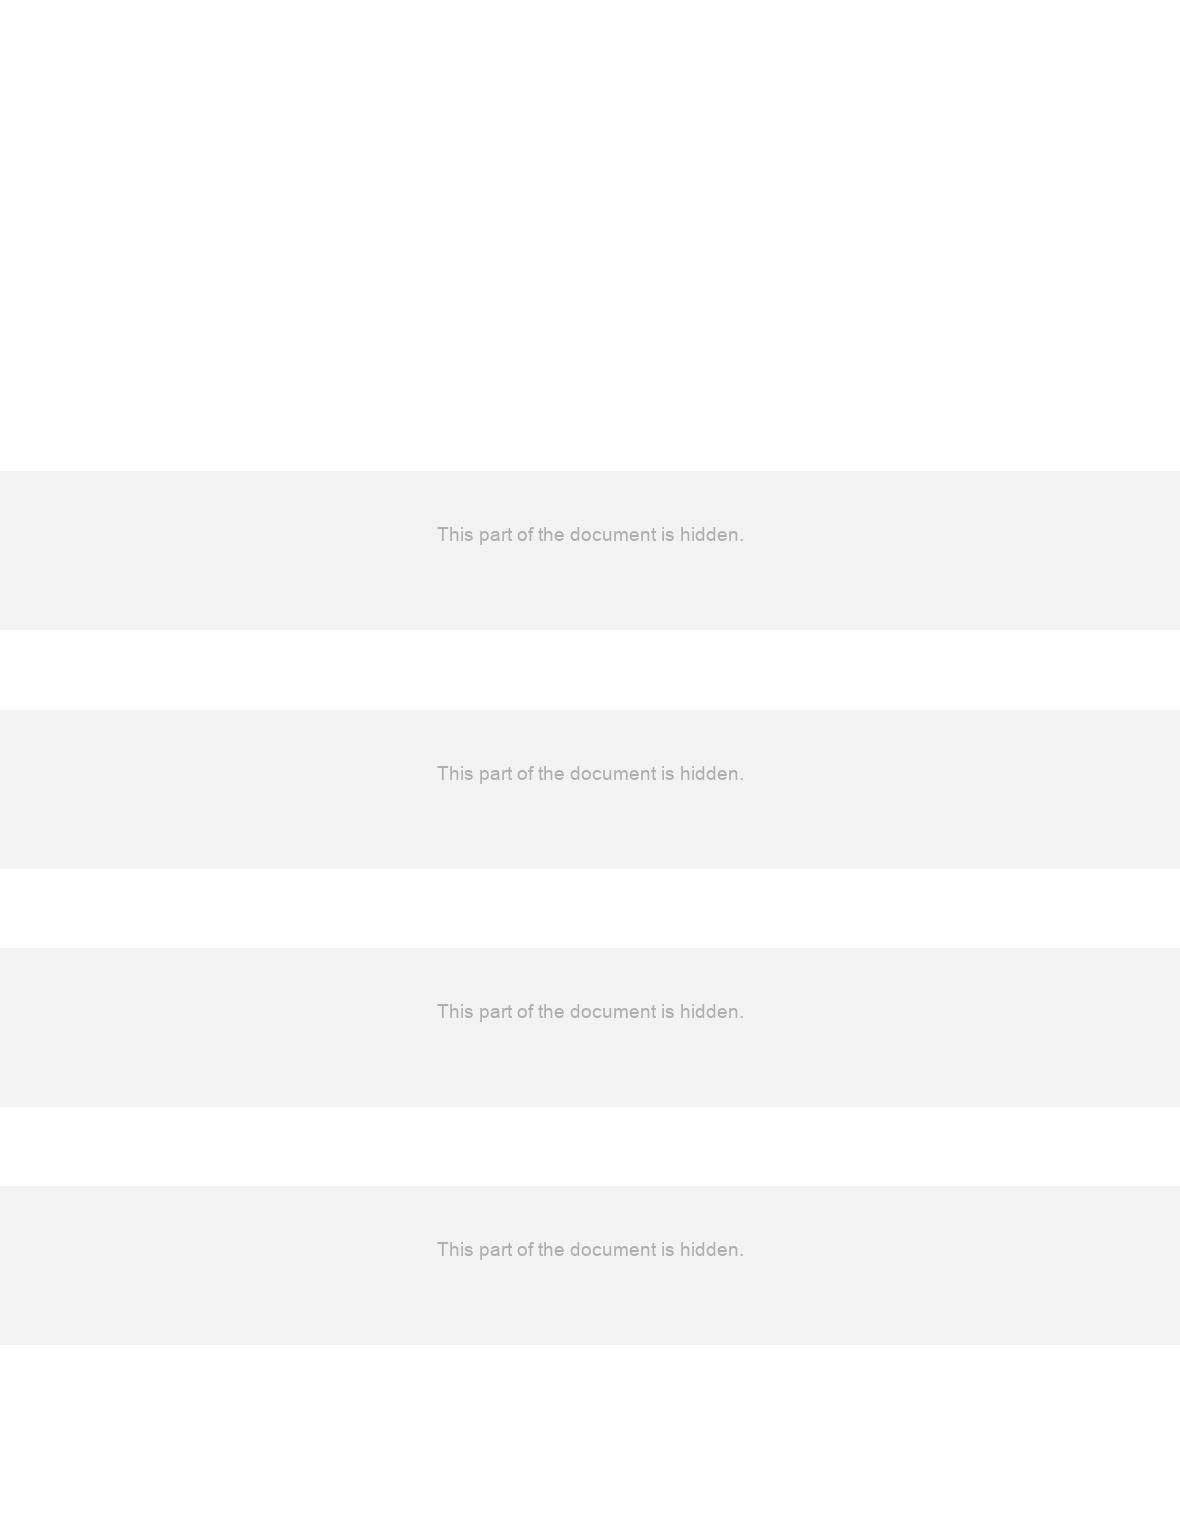Viewport: 1180px width, 1527px height.
Task: Click the white gap between first and second banners
Action: [x=590, y=670]
